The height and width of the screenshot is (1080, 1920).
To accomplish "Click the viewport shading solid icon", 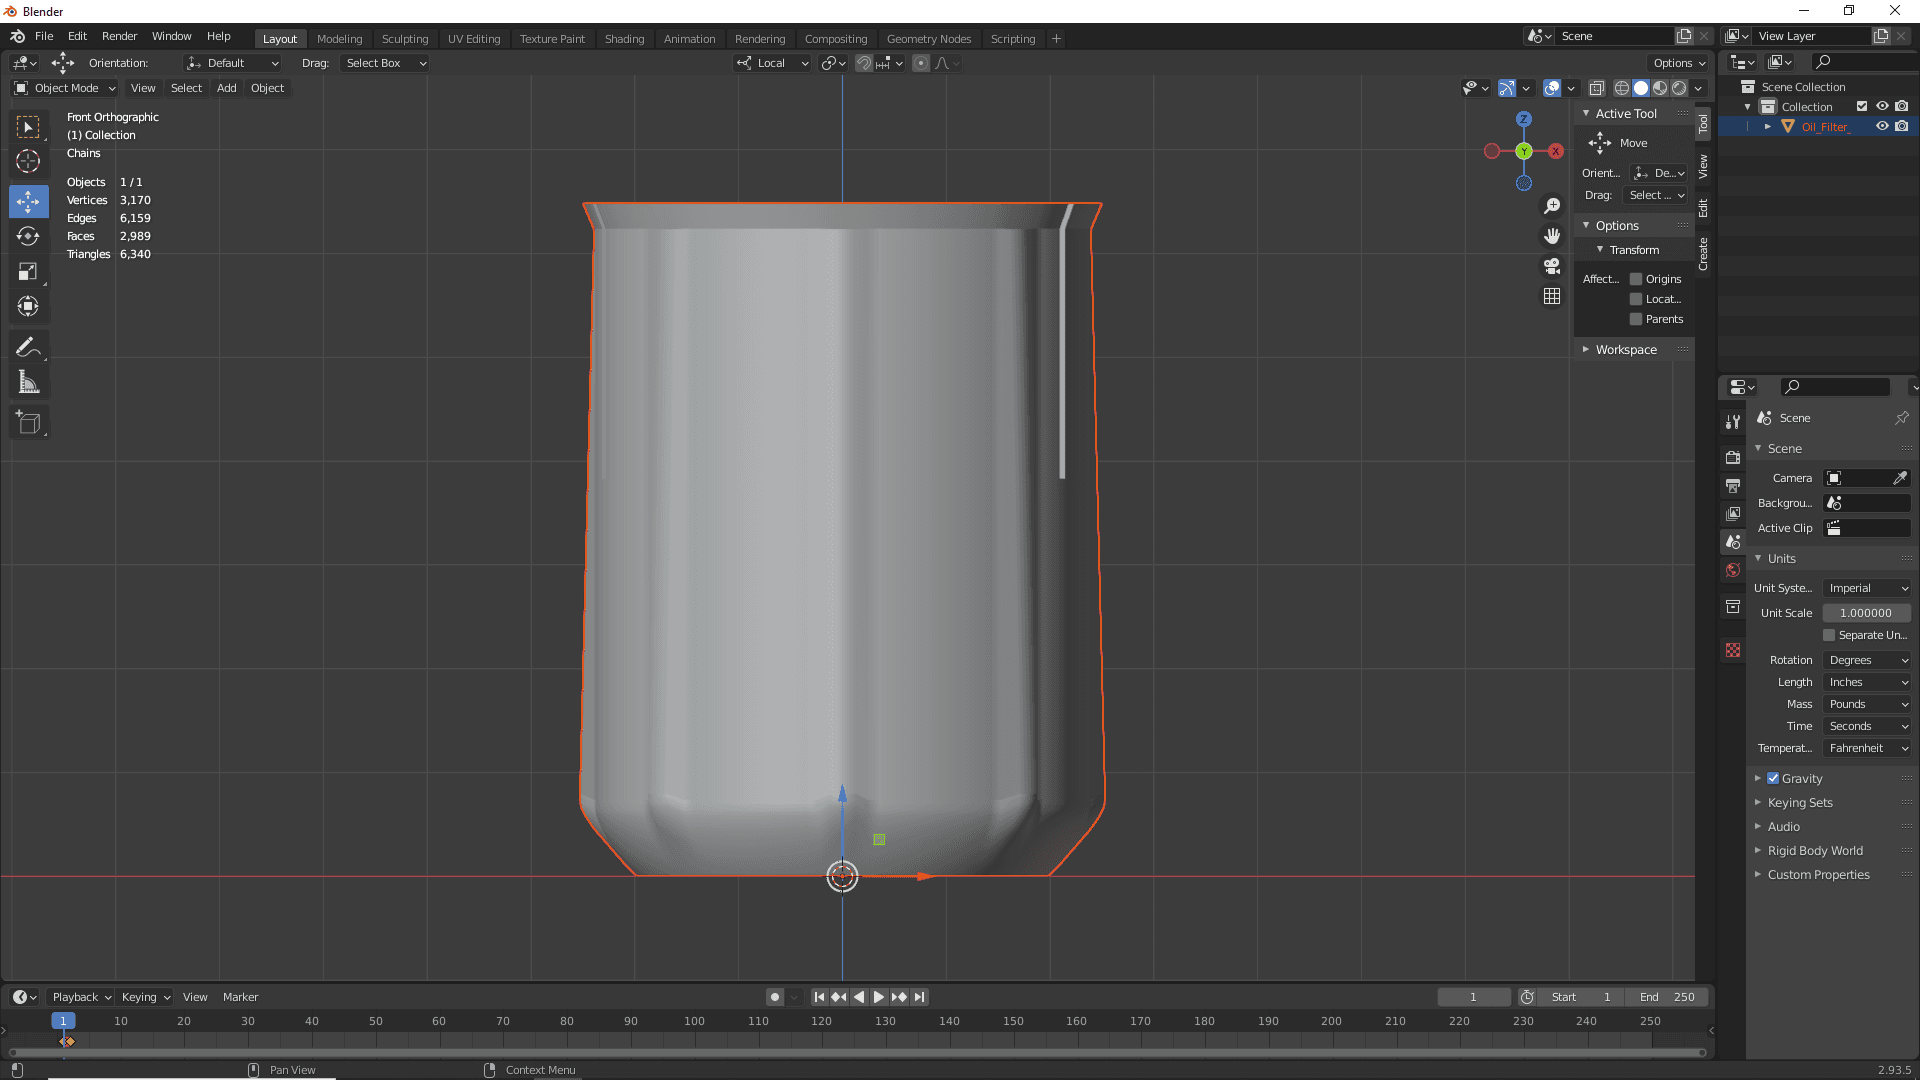I will [x=1640, y=87].
